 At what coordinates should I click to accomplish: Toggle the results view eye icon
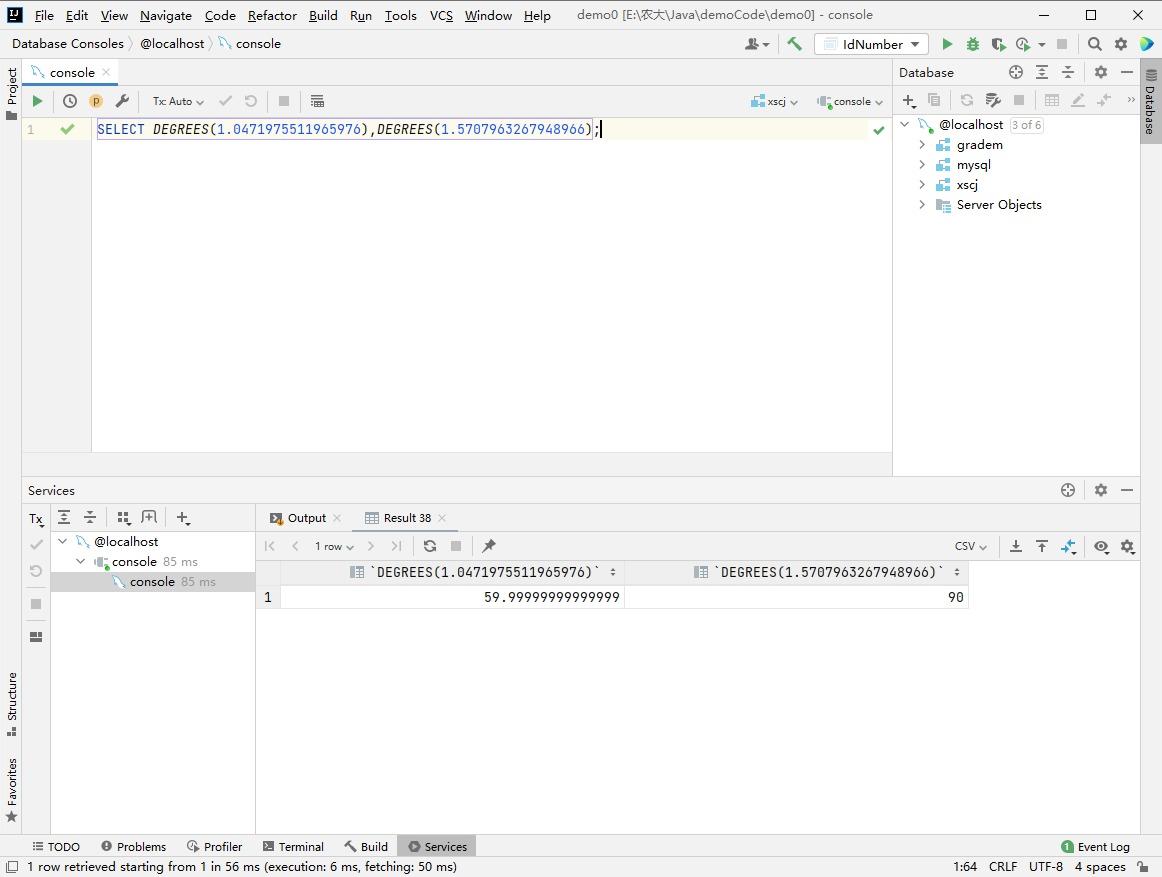point(1101,546)
